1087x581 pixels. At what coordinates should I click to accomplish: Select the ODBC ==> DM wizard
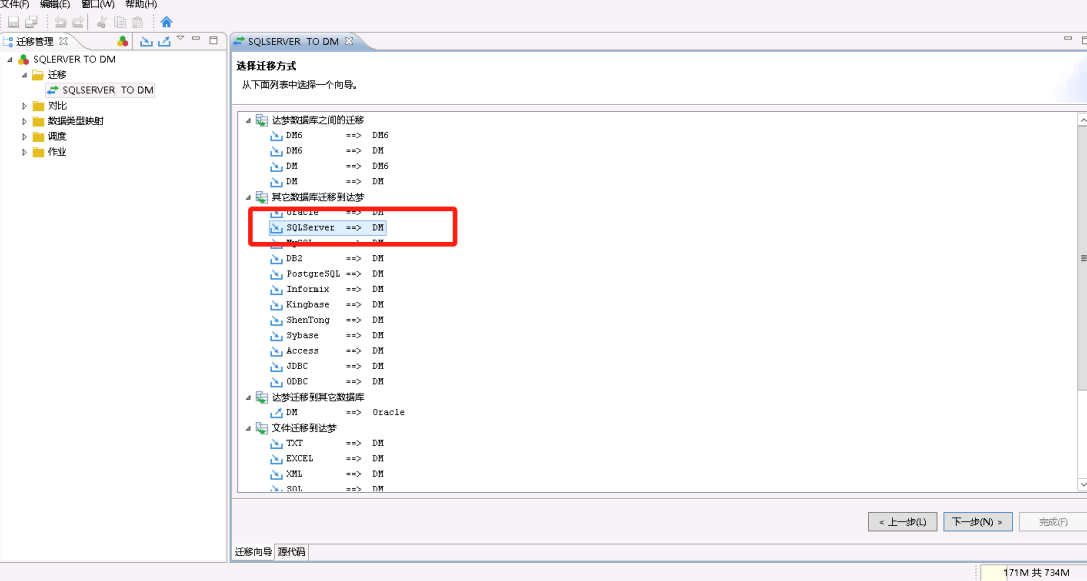(x=327, y=381)
